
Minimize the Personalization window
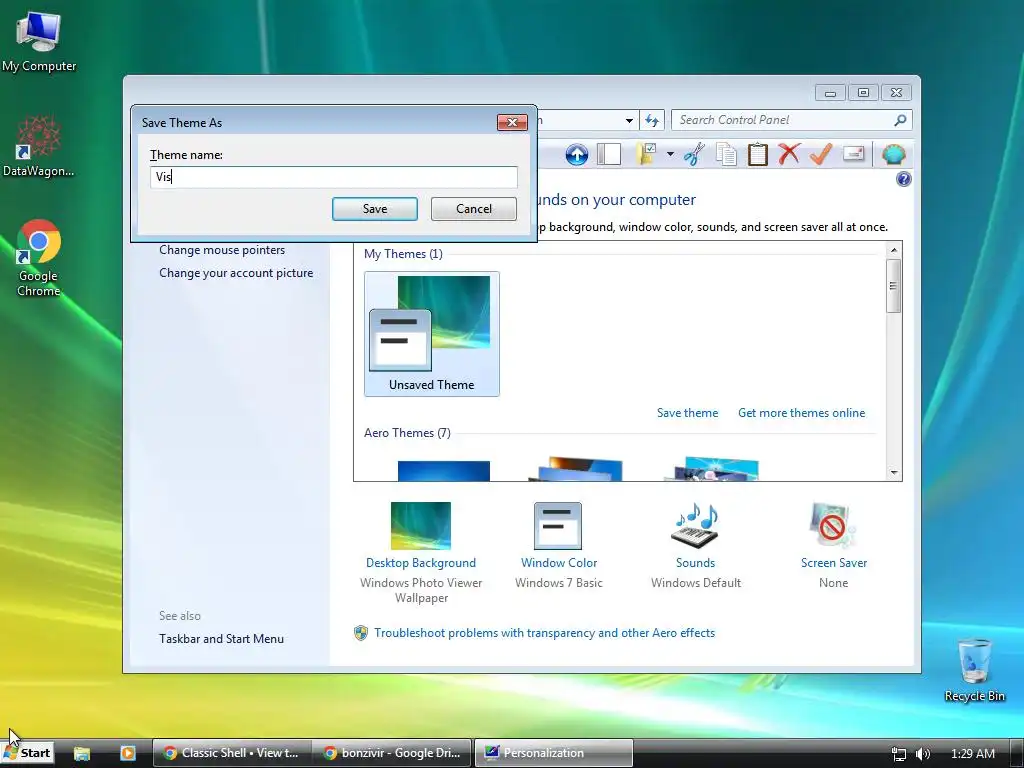[x=830, y=93]
